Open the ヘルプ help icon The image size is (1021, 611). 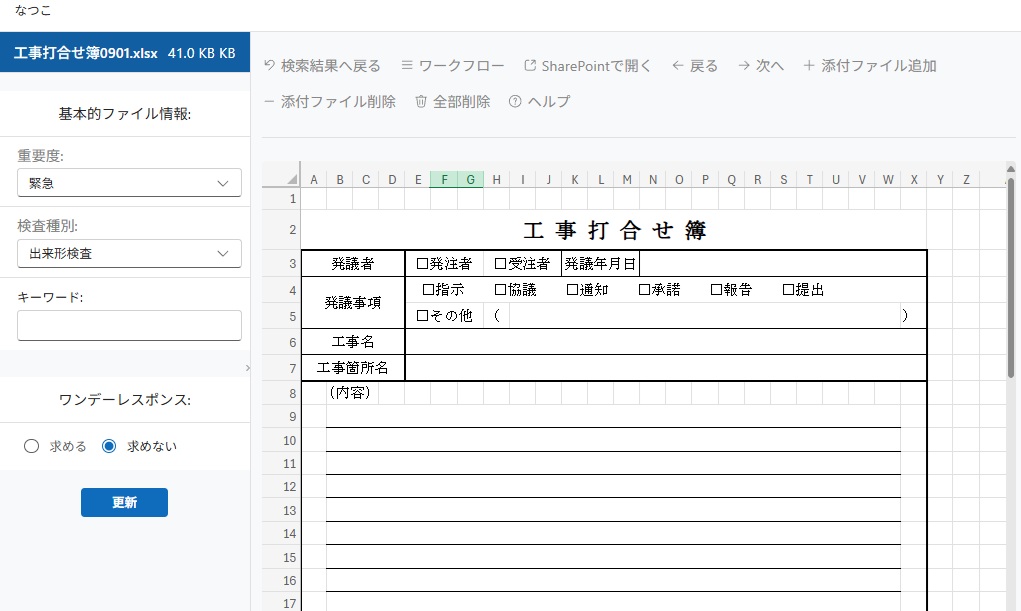pos(515,101)
